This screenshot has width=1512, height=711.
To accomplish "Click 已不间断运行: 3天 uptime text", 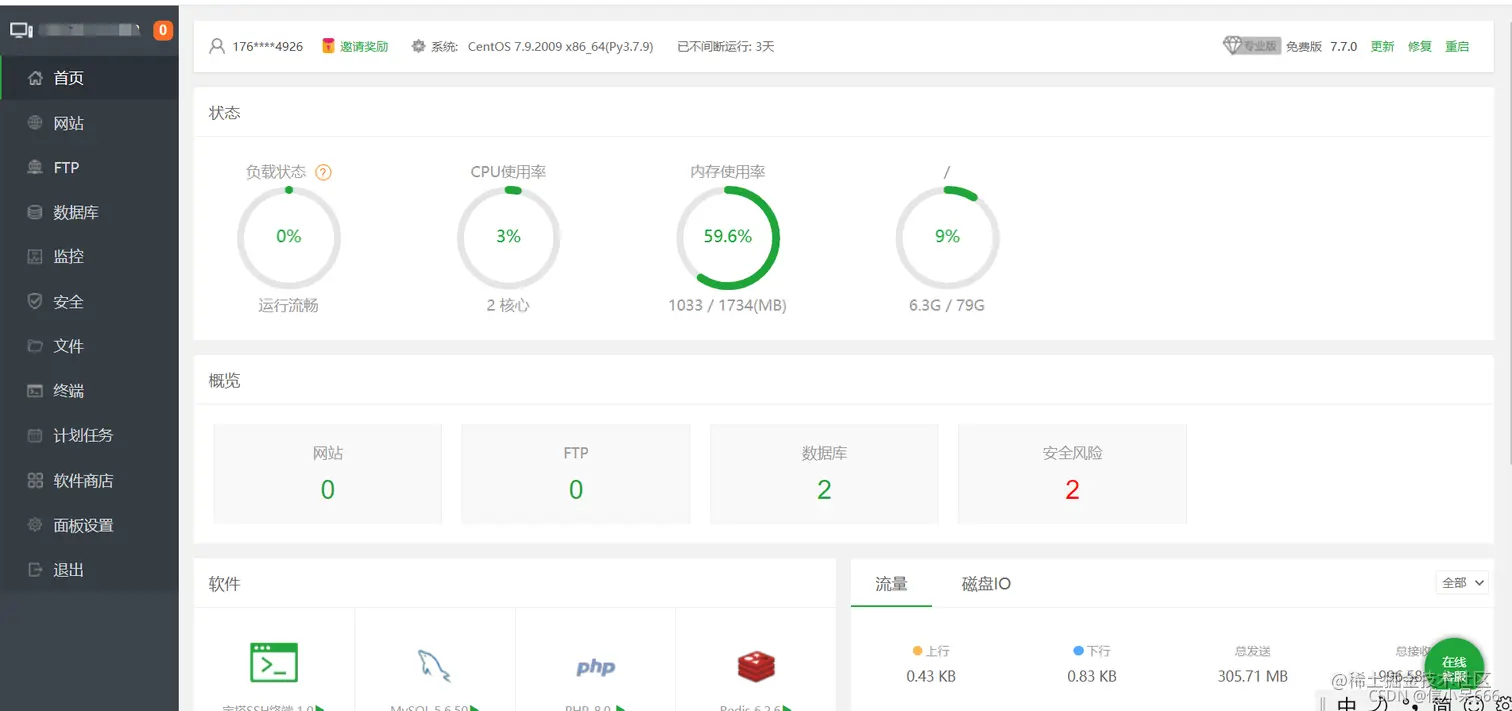I will [726, 47].
